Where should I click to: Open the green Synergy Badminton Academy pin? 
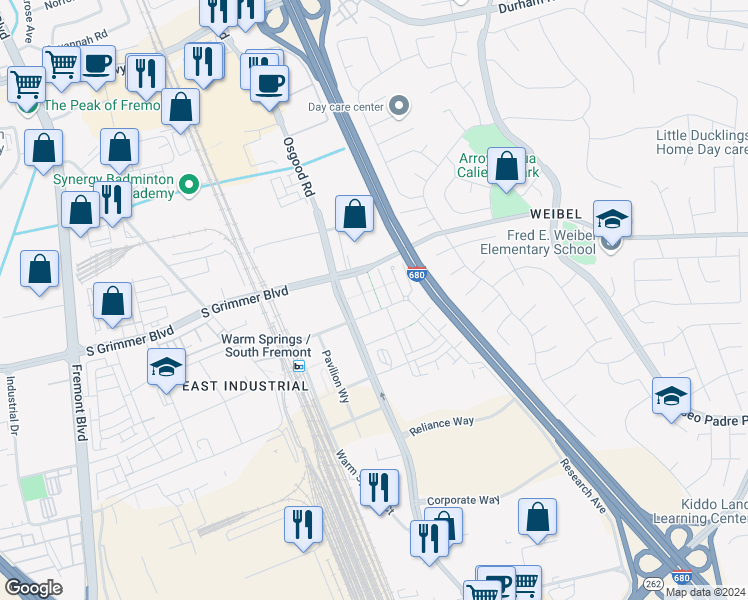[x=189, y=186]
